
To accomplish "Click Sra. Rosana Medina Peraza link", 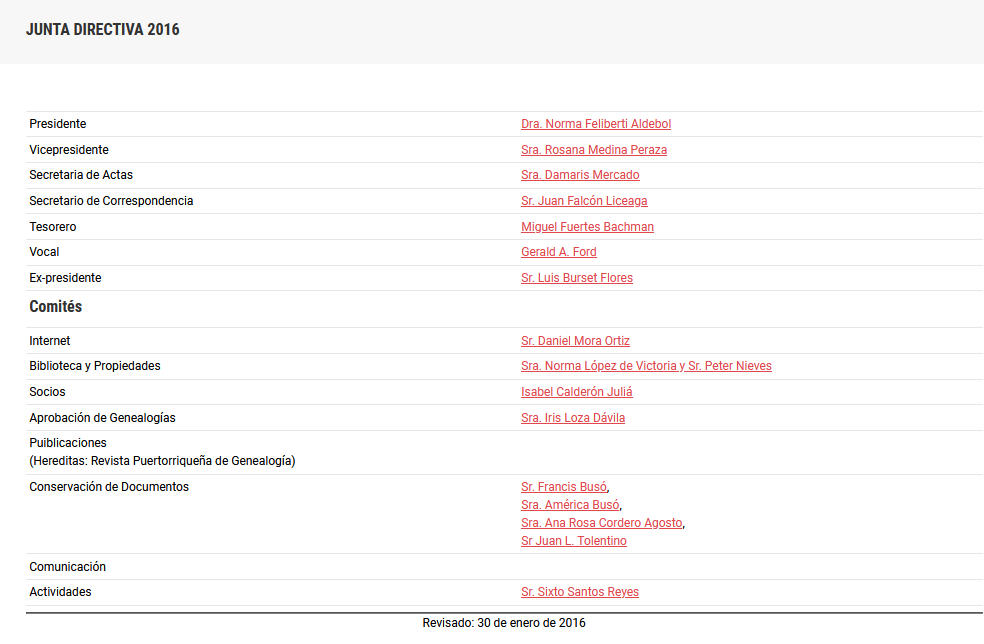I will pos(593,150).
